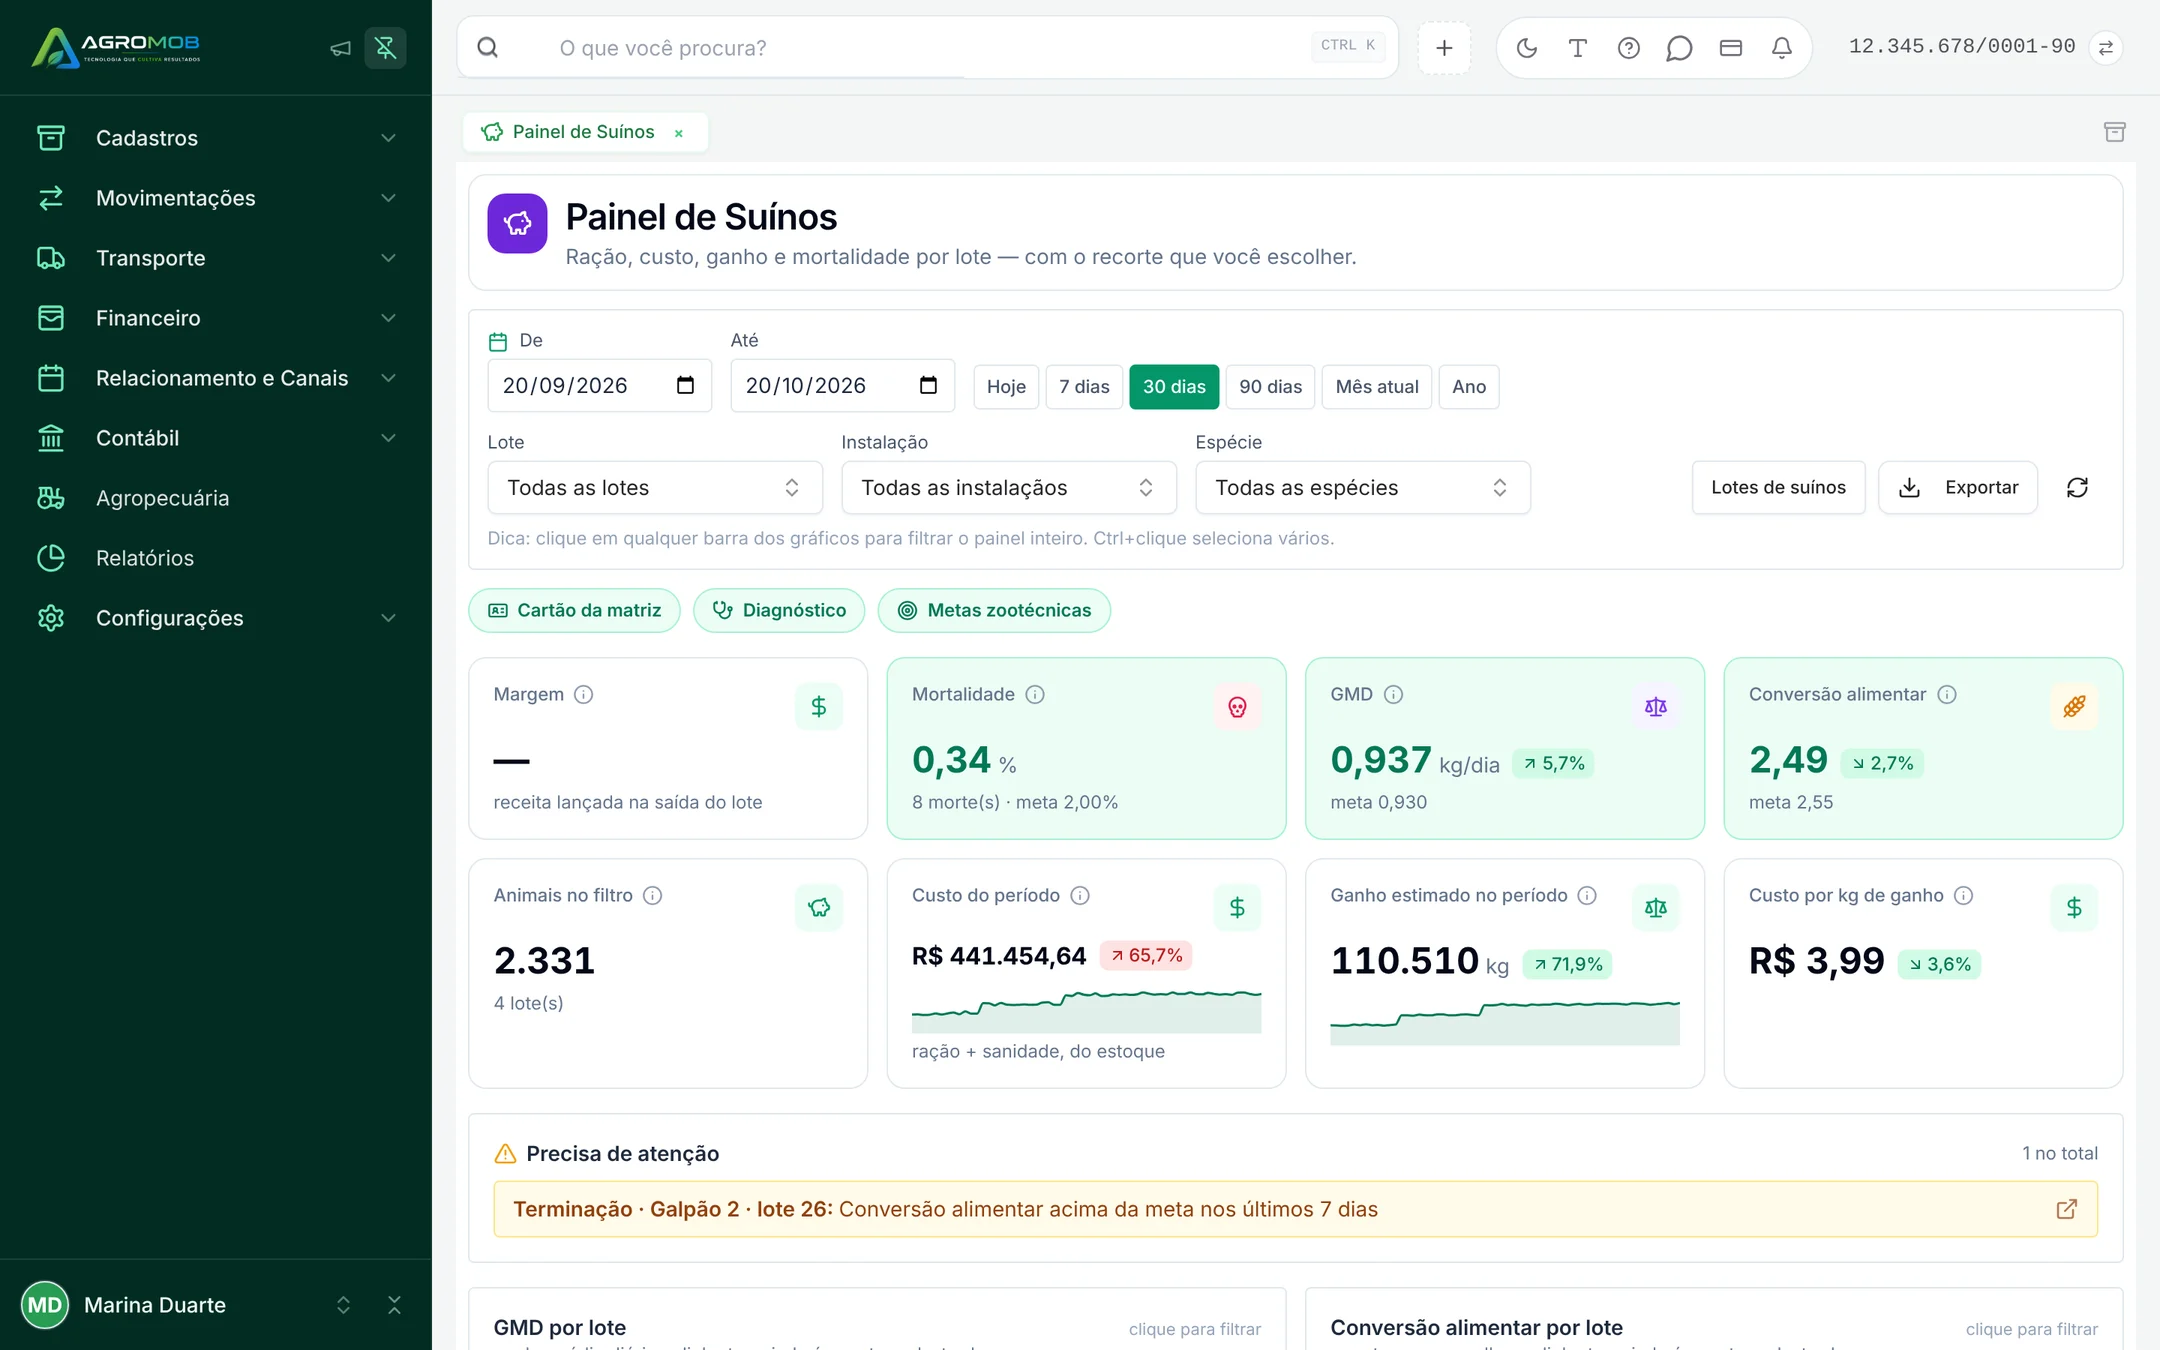Show info for Margem card
Viewport: 2160px width, 1350px height.
(x=584, y=694)
